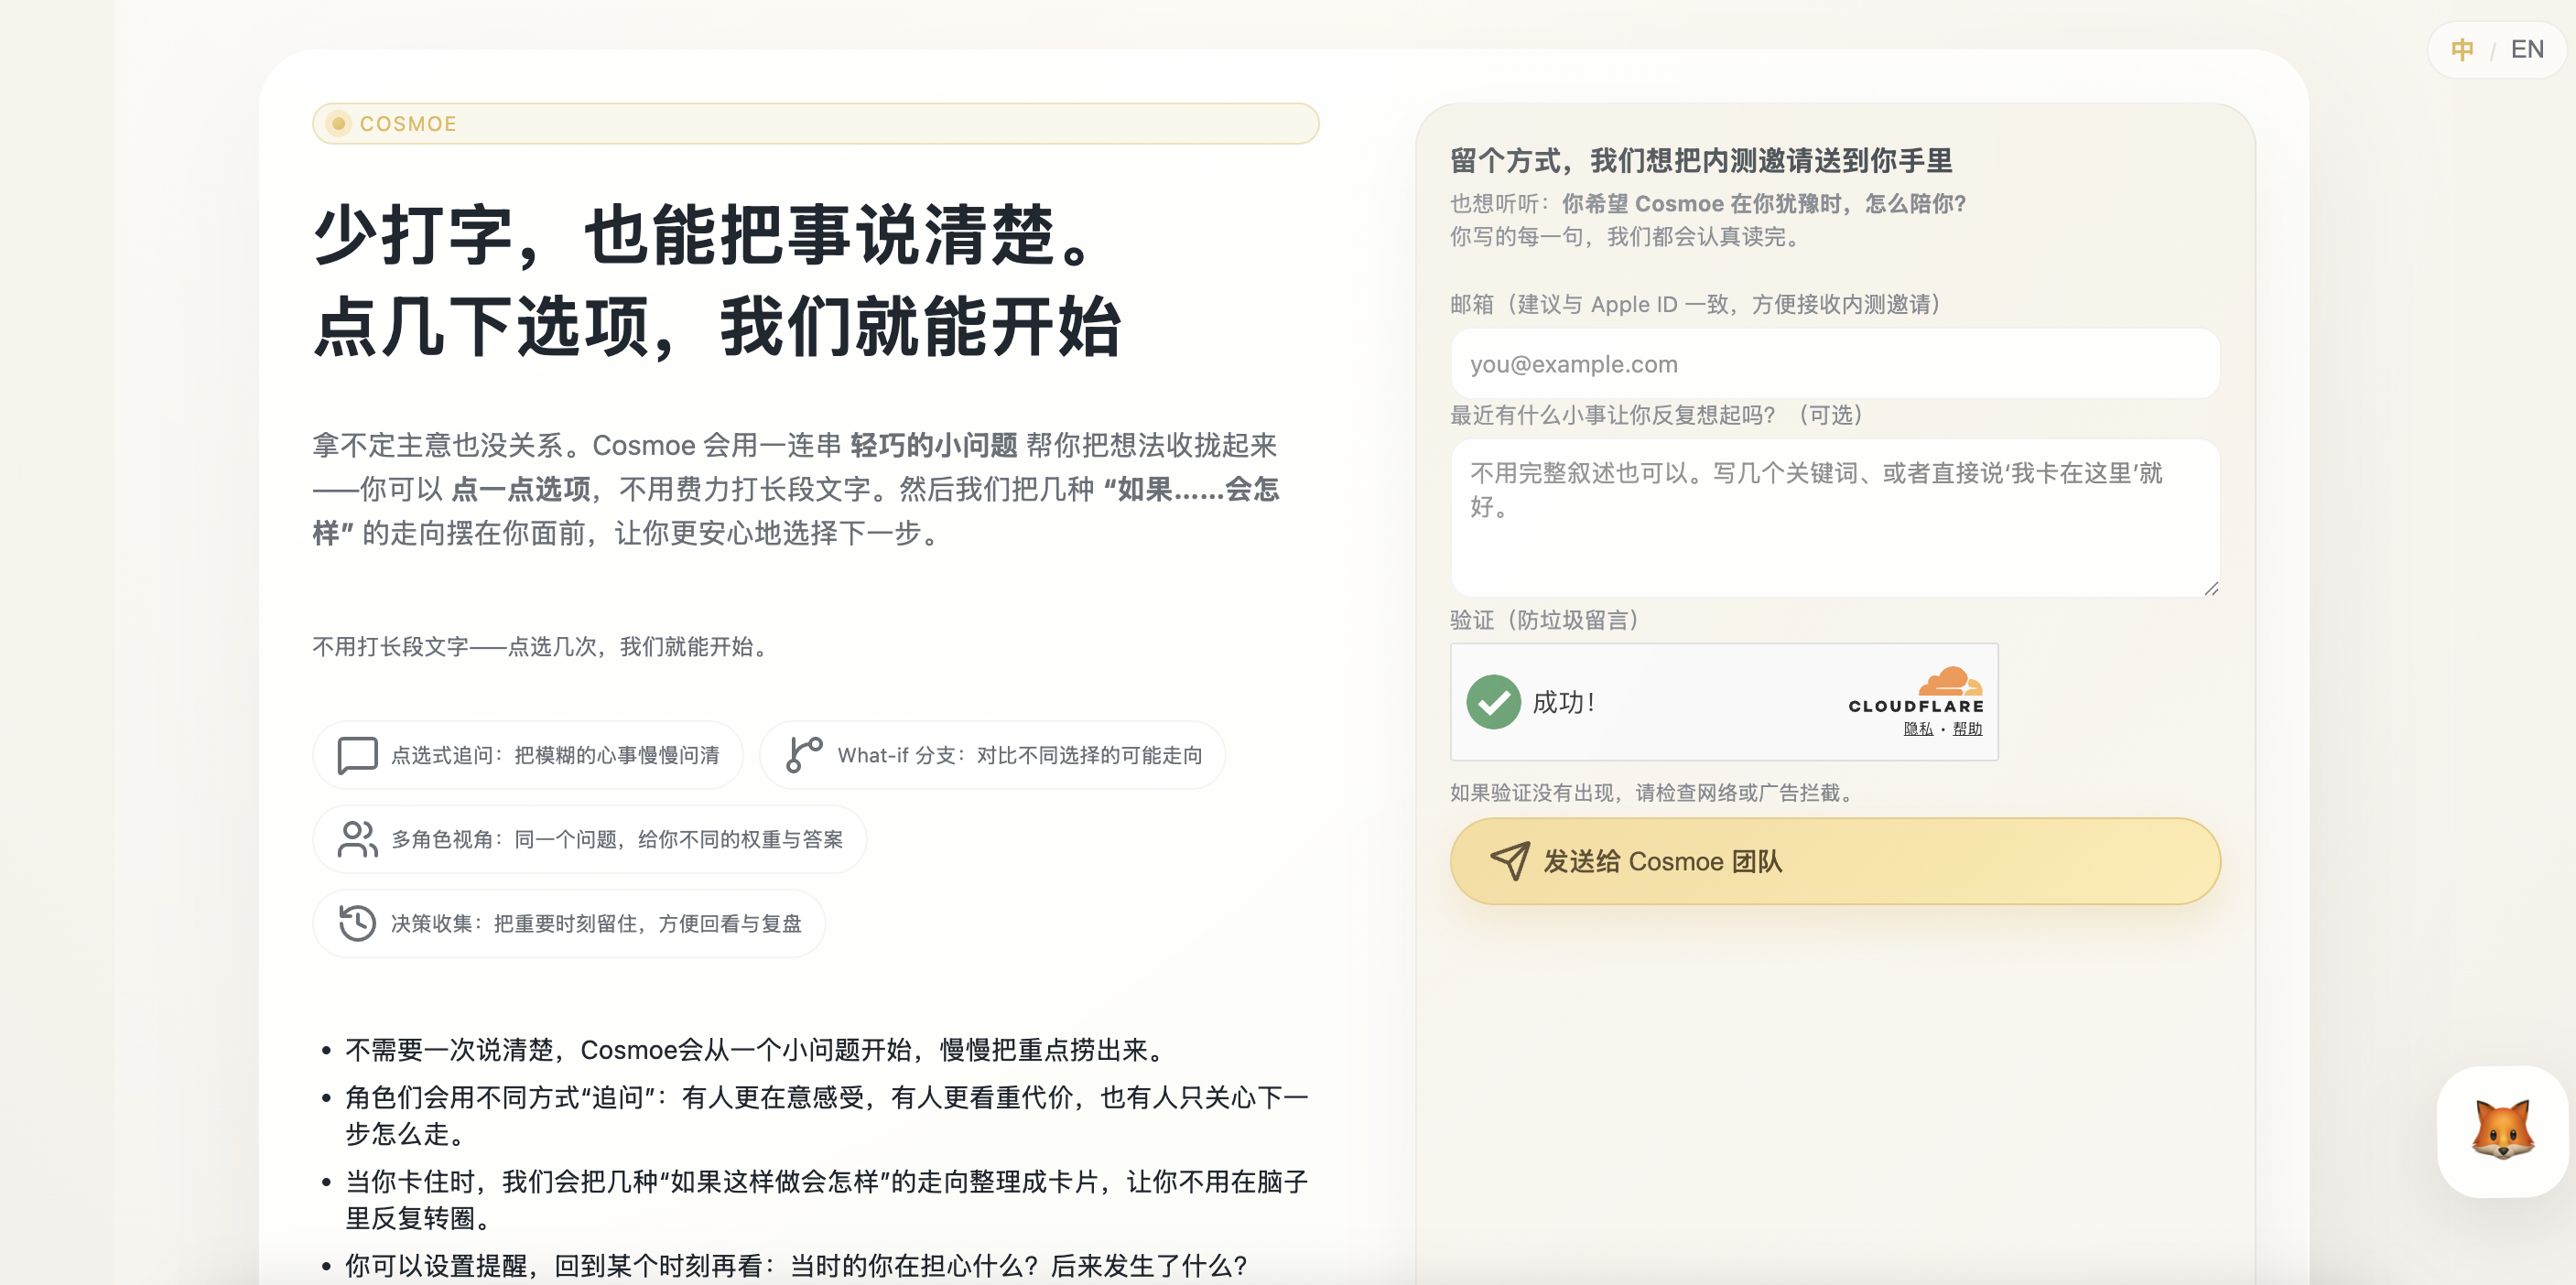2576x1285 pixels.
Task: Click the 发送给 Cosmoe 团队 button
Action: point(1834,861)
